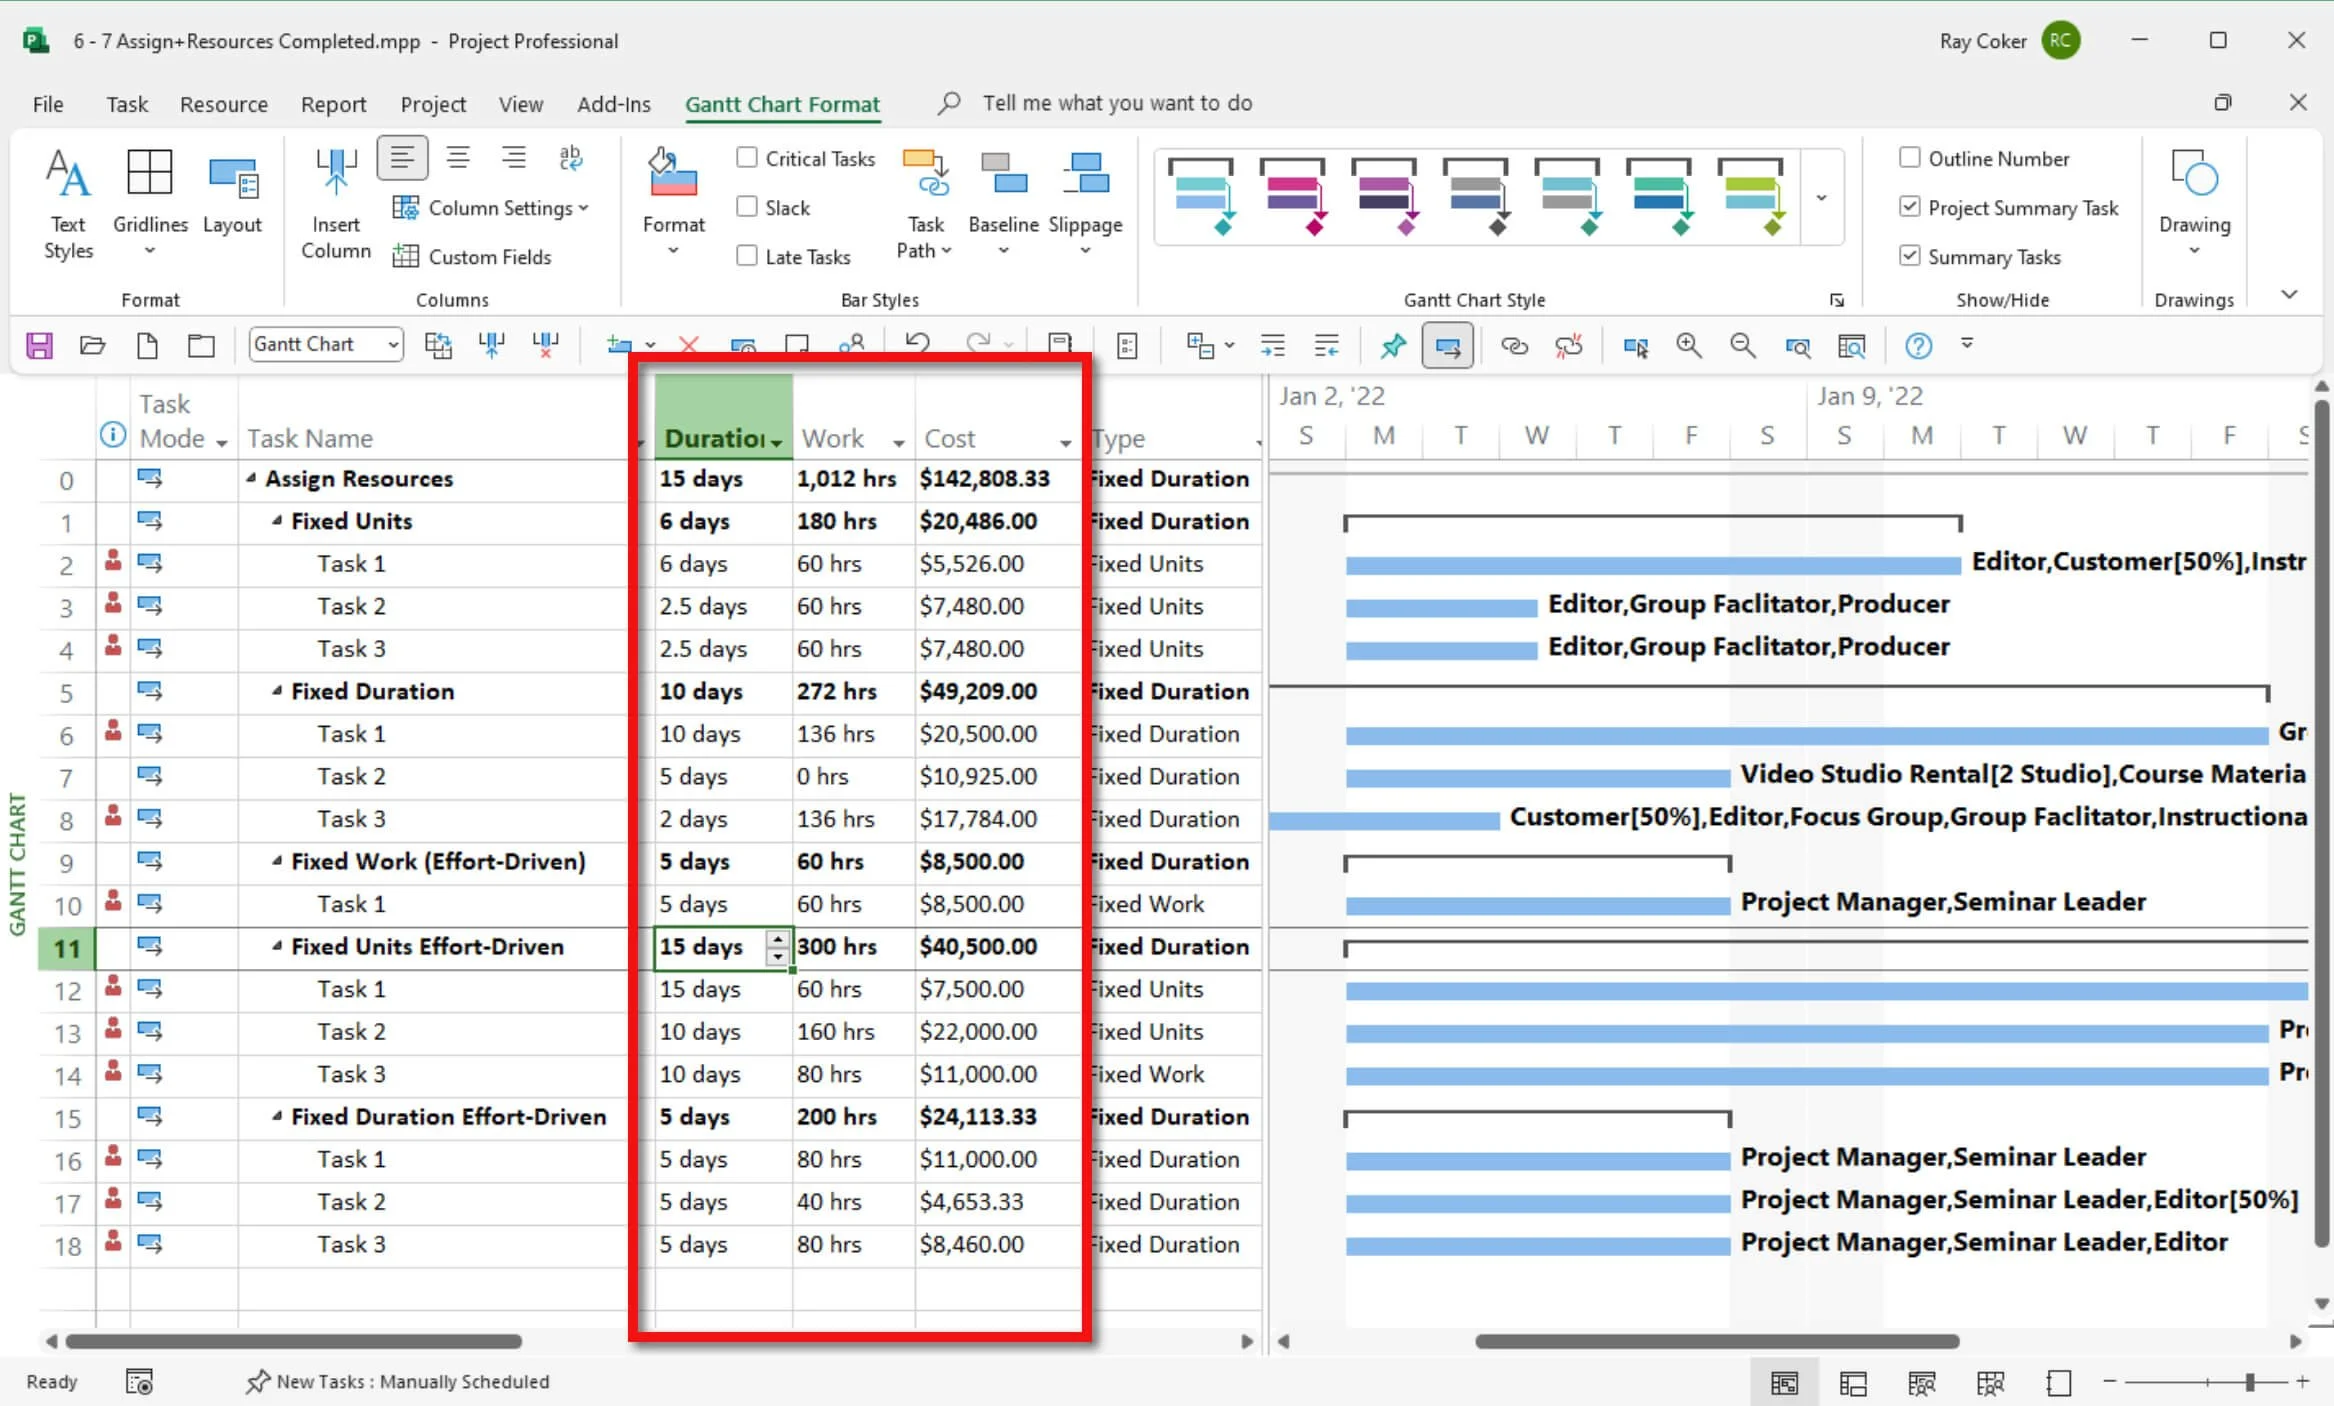Enable Slack checkbox
Image resolution: width=2334 pixels, height=1406 pixels.
(x=747, y=207)
